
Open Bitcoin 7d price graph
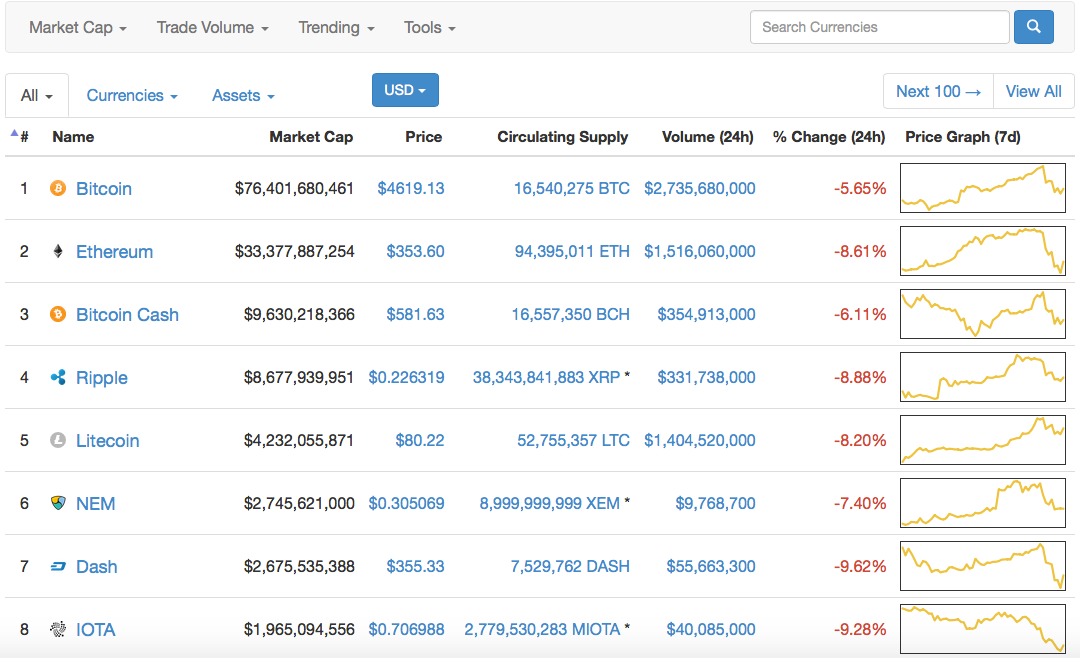(983, 187)
